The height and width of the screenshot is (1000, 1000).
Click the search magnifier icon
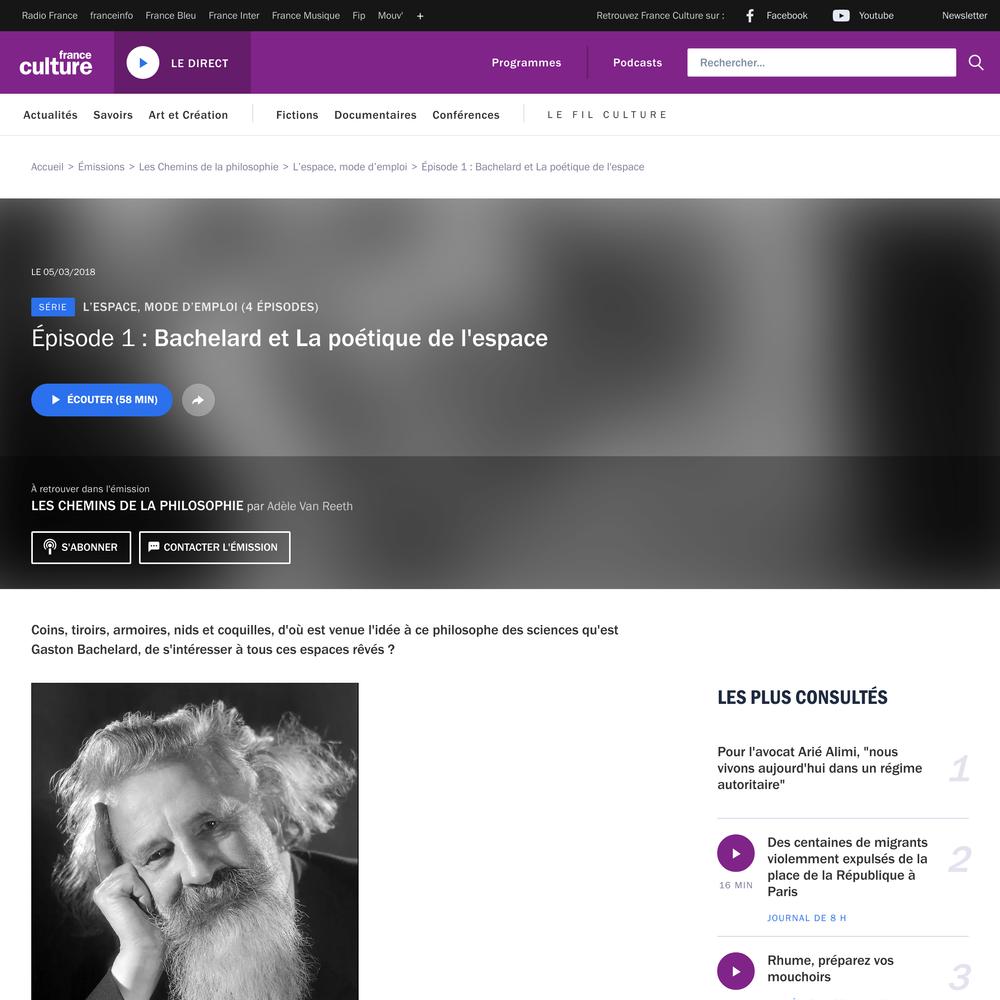976,62
